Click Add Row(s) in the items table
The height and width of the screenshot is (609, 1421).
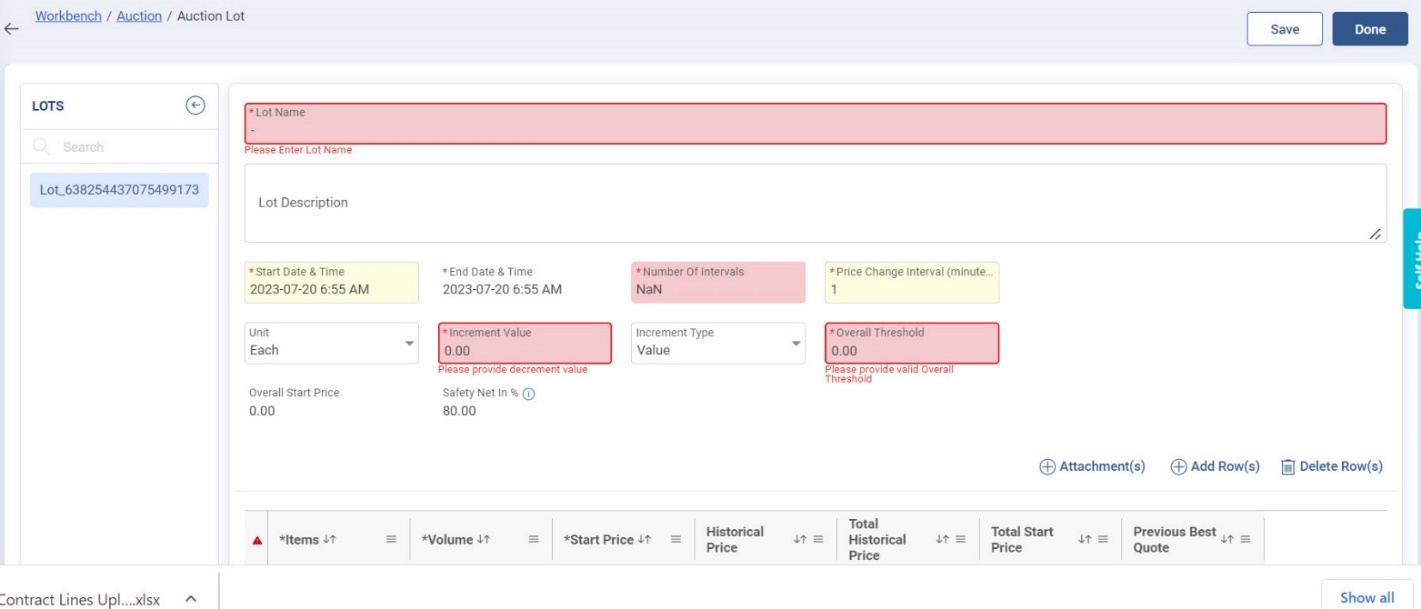click(x=1215, y=467)
